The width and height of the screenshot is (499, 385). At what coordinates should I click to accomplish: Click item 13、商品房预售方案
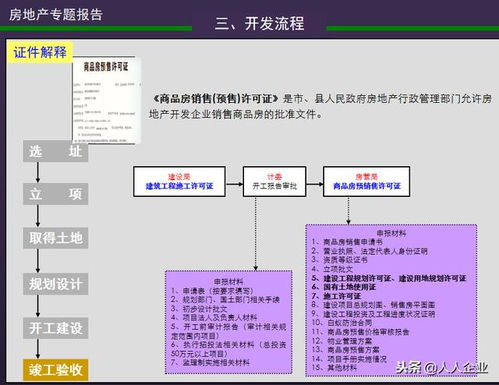click(346, 350)
